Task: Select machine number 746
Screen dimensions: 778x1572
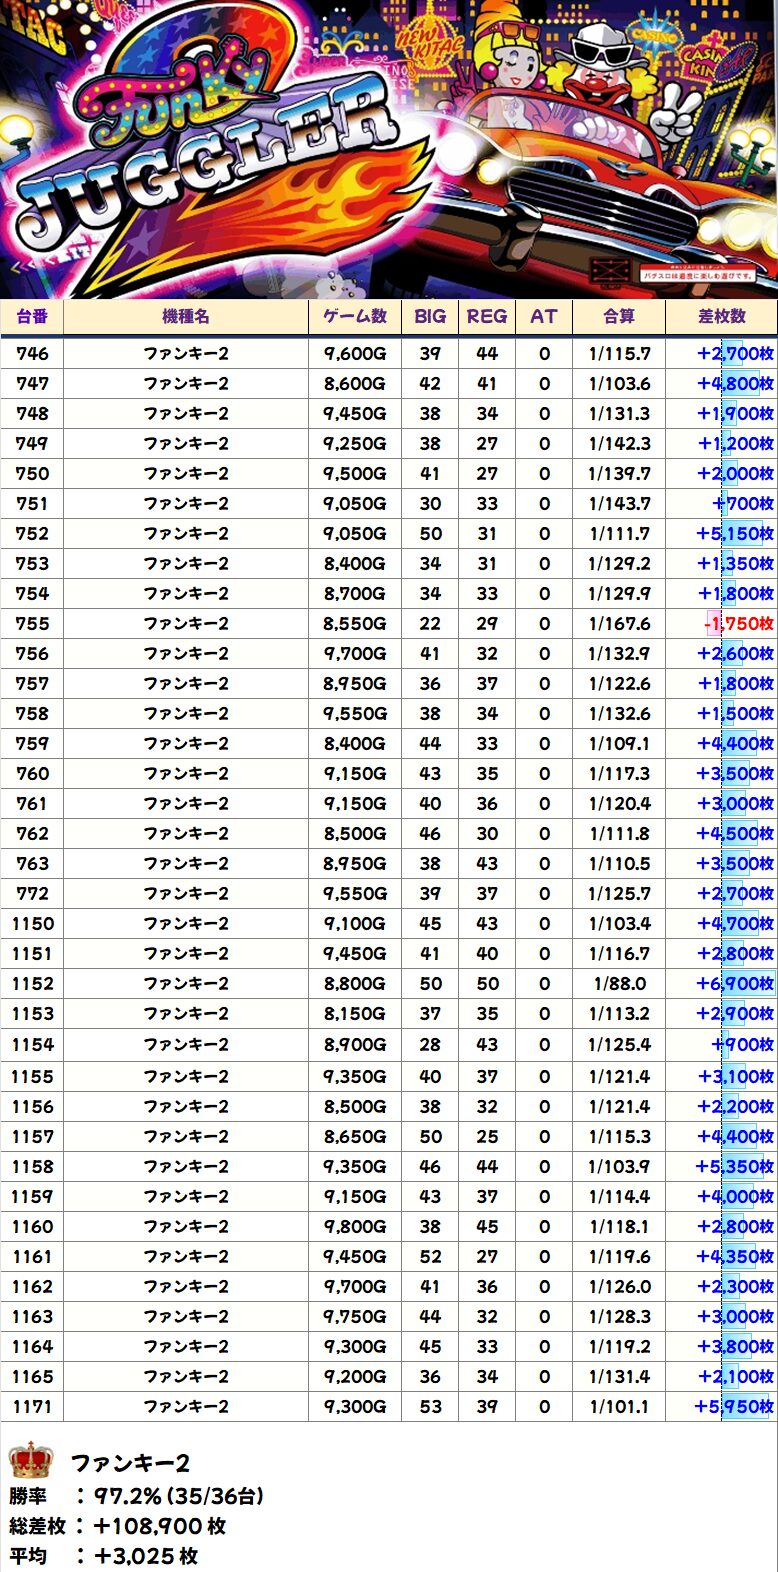Action: coord(32,353)
